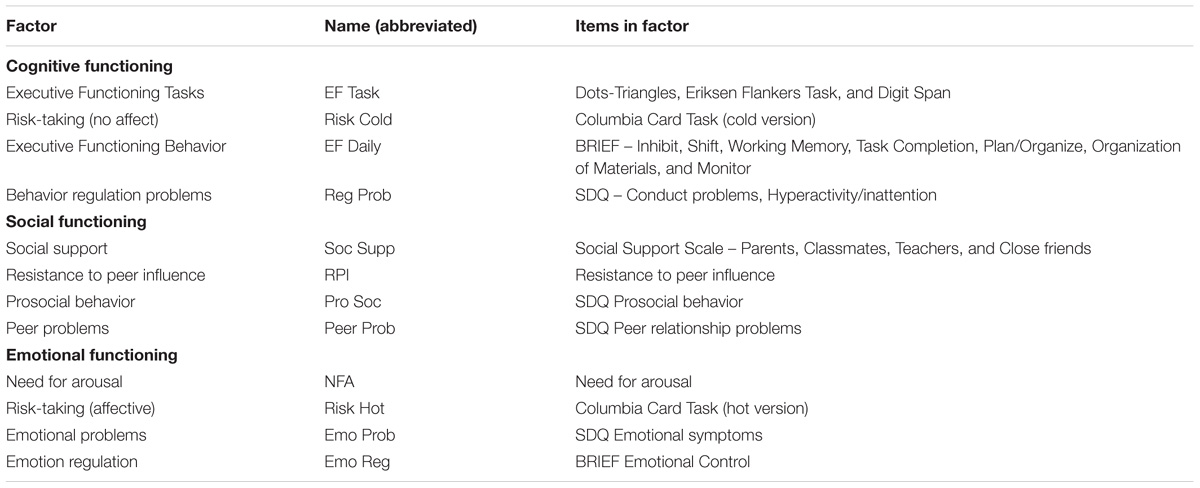This screenshot has width=1200, height=488.
Task: Click the 'NFA' abbreviation cell
Action: [340, 382]
